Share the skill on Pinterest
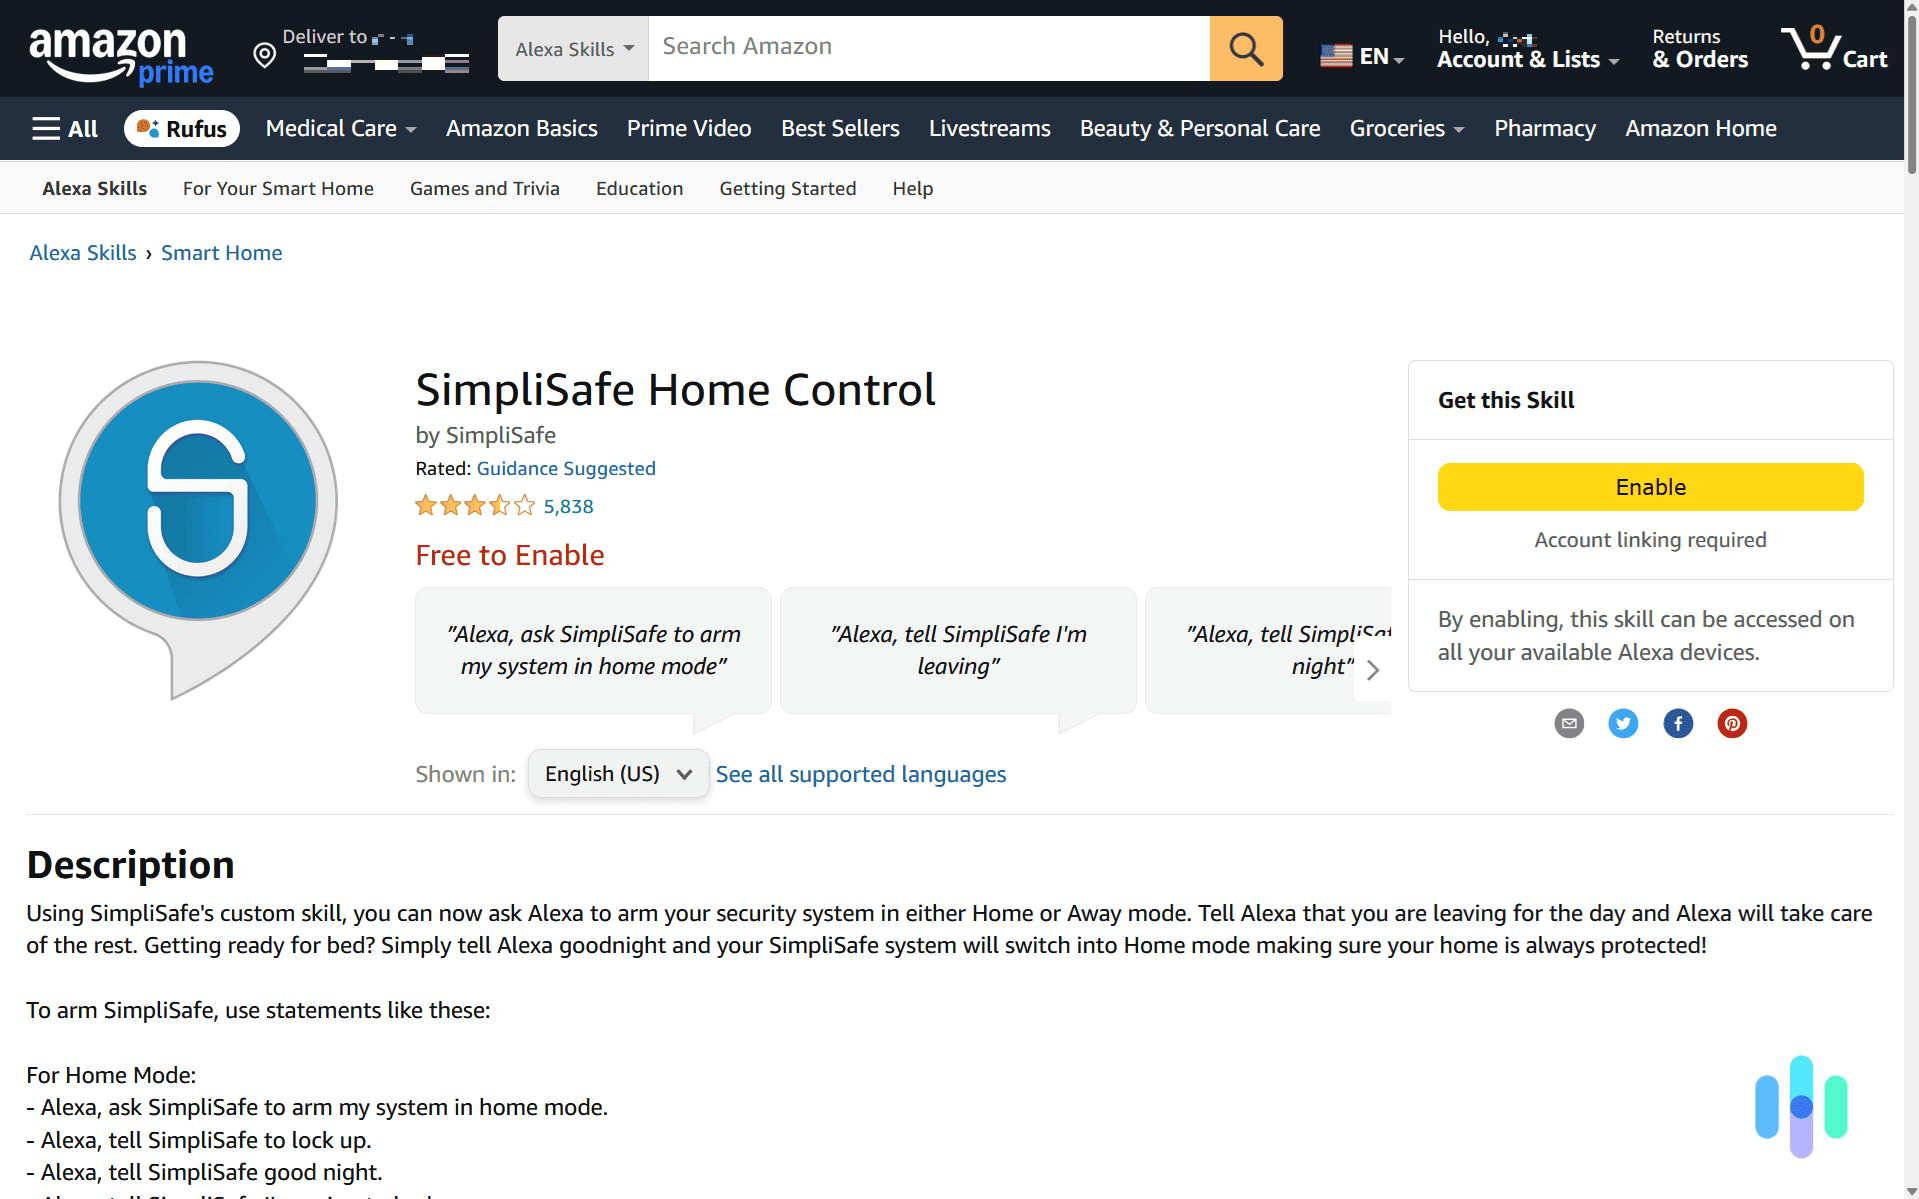 pos(1732,723)
